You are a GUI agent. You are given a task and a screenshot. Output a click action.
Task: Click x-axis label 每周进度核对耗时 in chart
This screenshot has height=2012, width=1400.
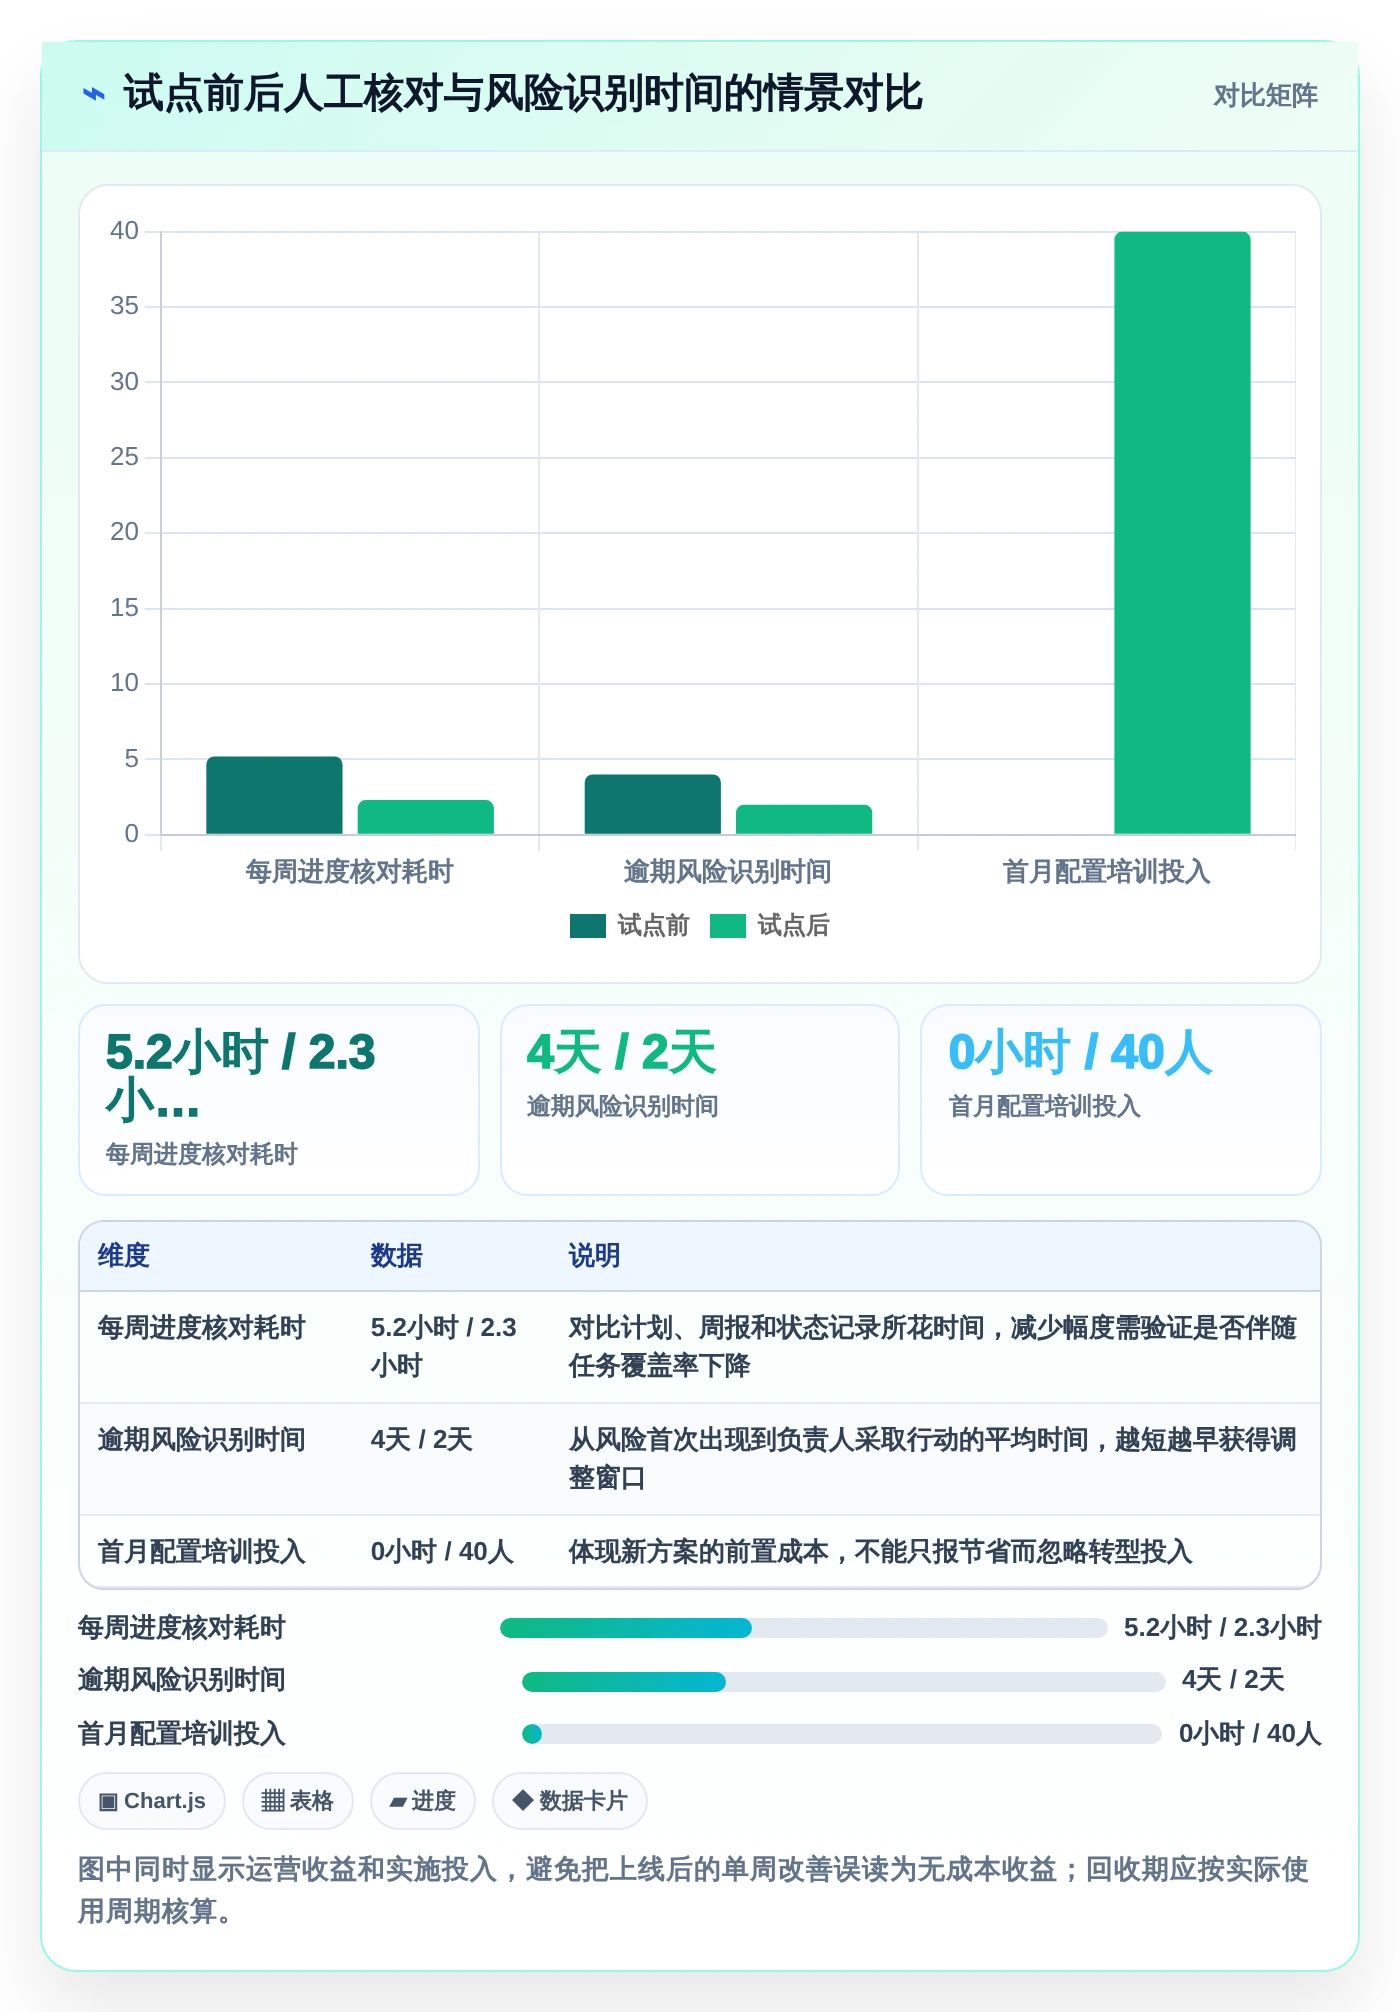pos(350,872)
